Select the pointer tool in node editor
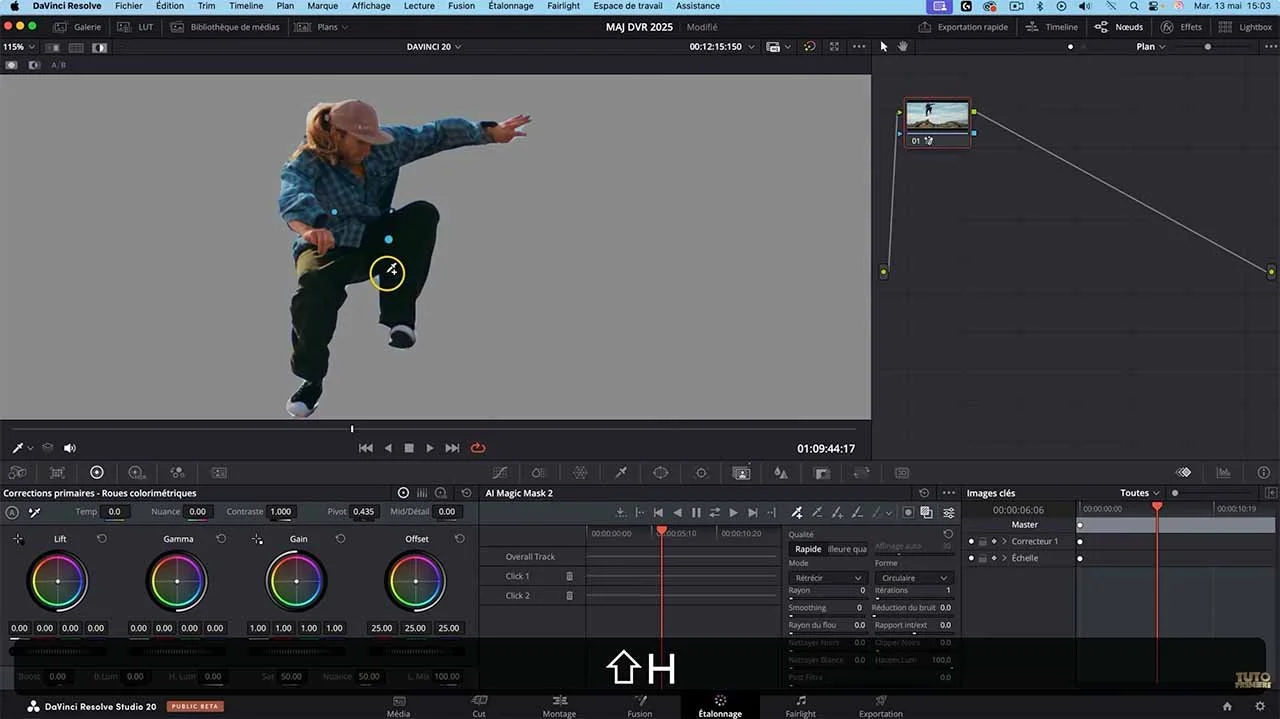 coord(883,46)
